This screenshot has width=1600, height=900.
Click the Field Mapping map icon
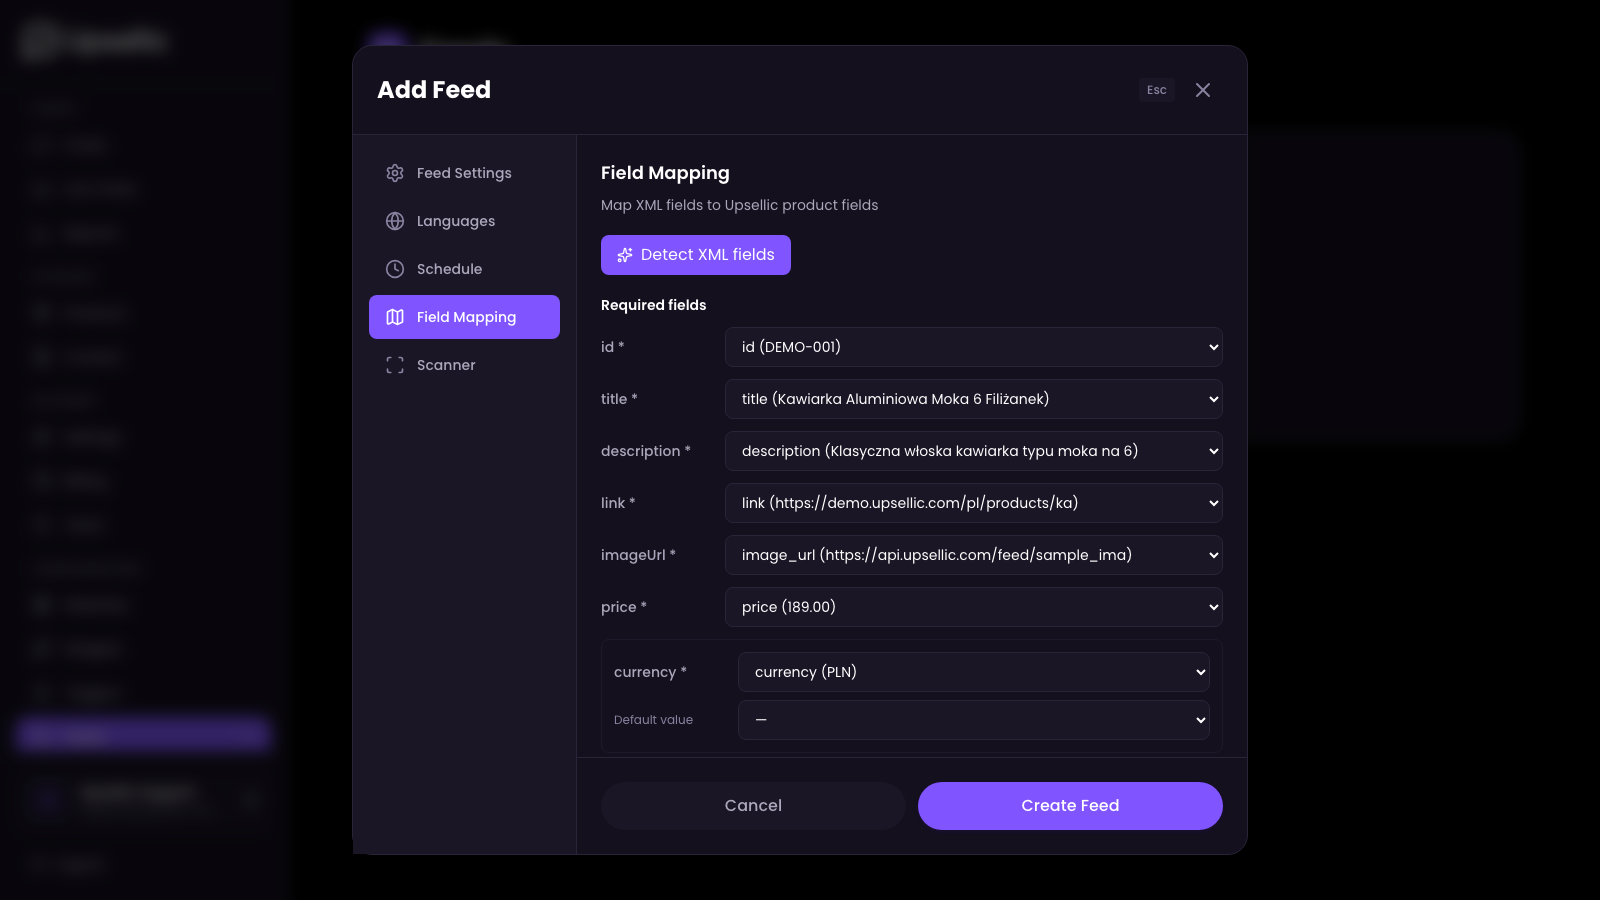[x=395, y=317]
